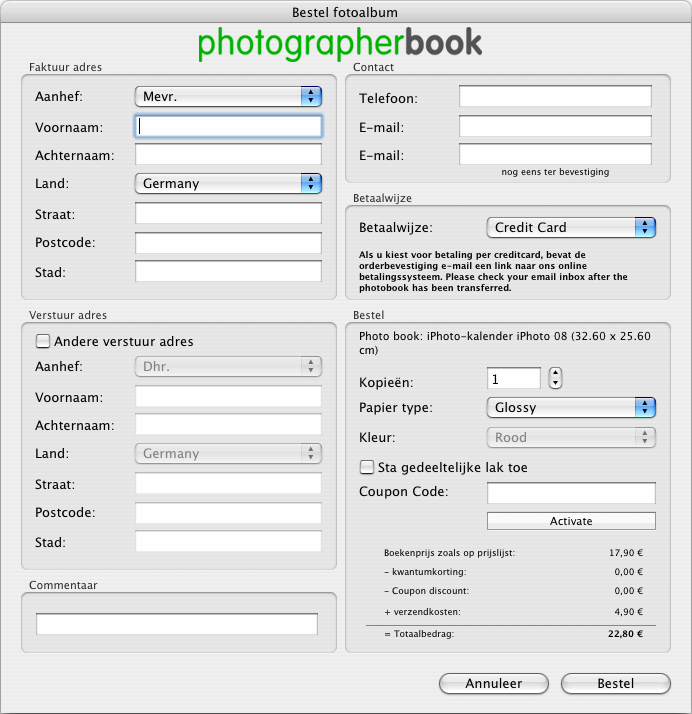
Task: Click the Faktuur adres Postcode field
Action: pos(228,243)
